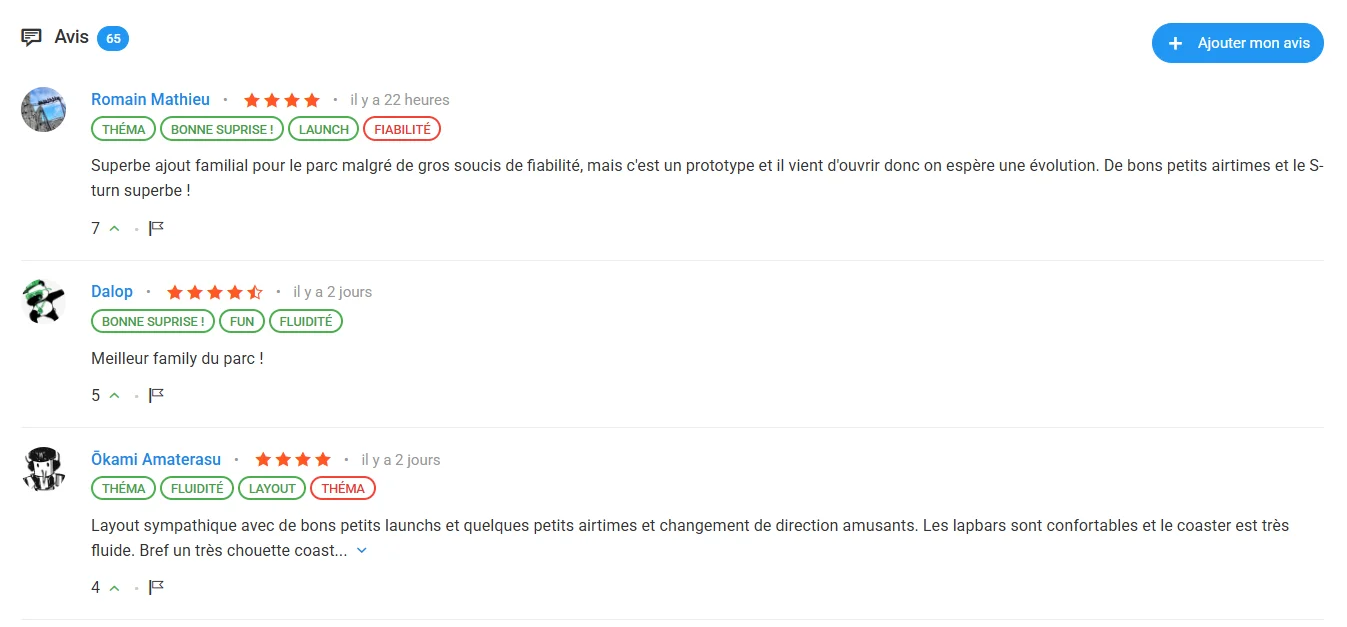Upvote Dalop's review
The width and height of the screenshot is (1347, 627).
point(114,395)
